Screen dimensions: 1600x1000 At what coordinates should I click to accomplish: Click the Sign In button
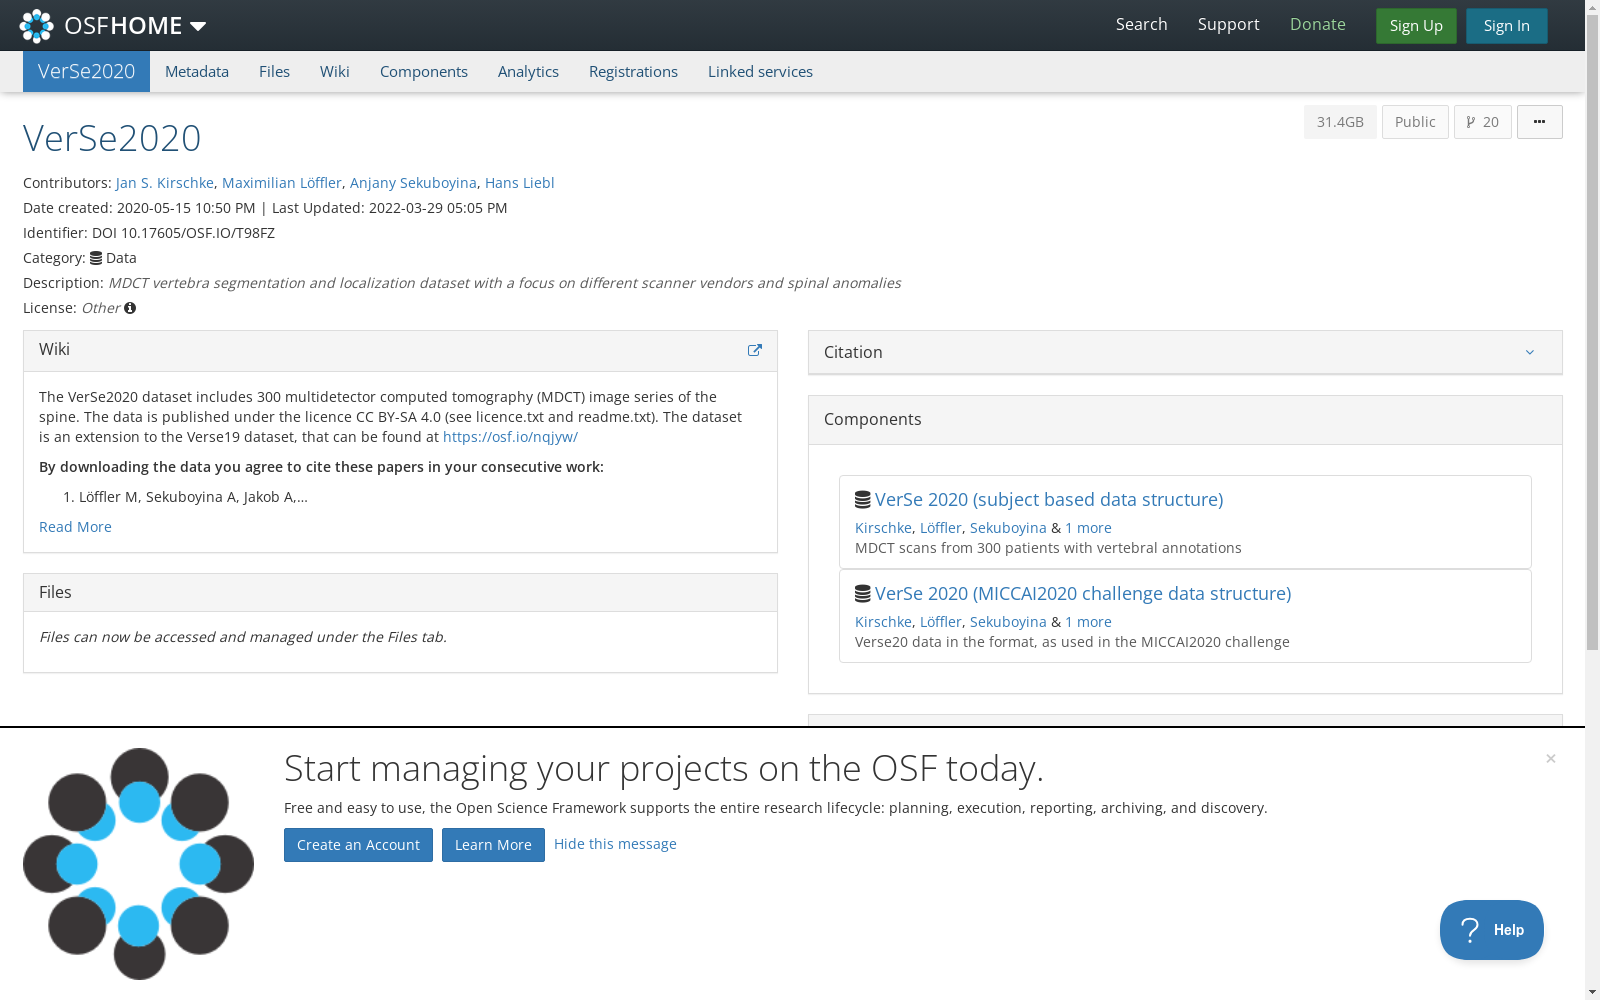[x=1506, y=26]
